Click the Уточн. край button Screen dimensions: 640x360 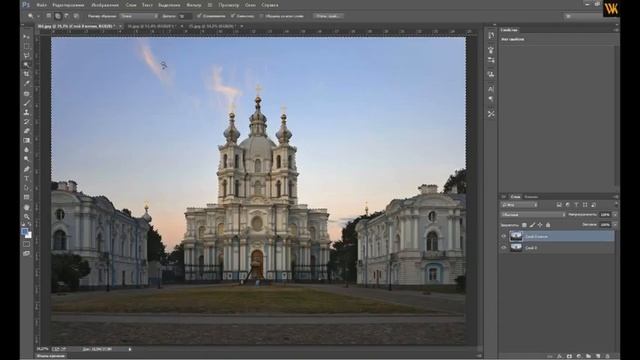329,16
